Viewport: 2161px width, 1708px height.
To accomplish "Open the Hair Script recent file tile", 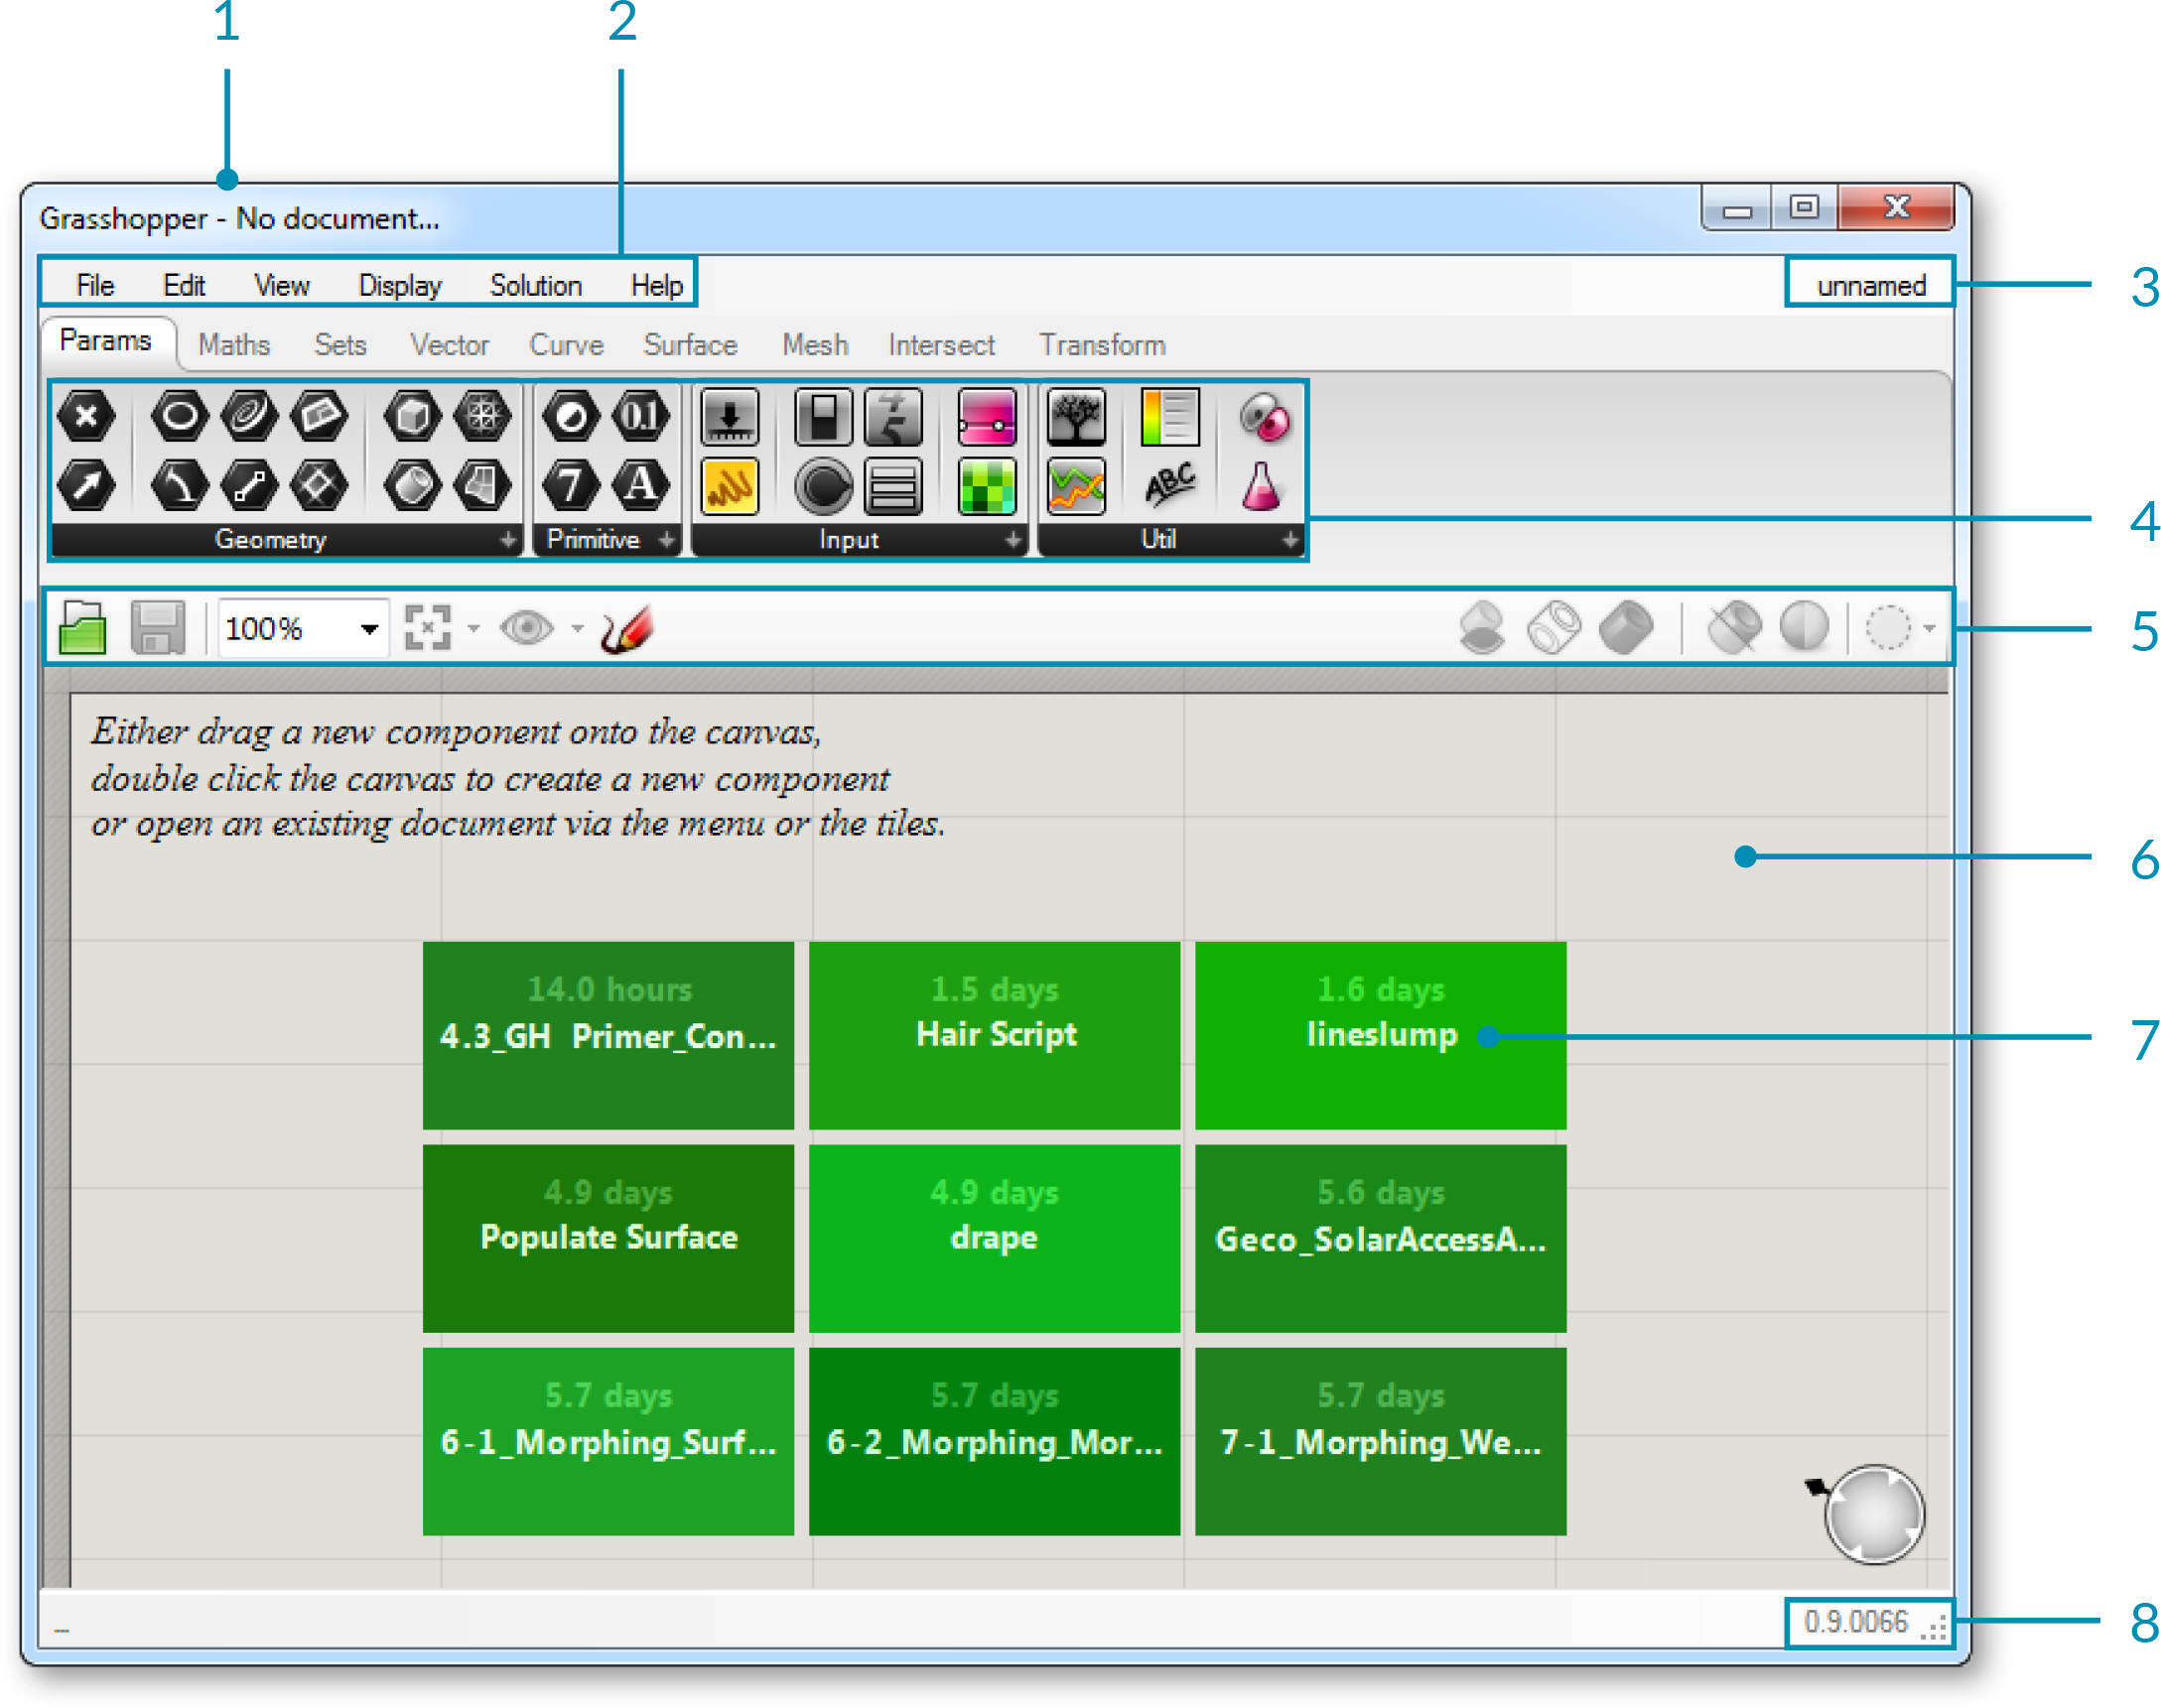I will point(995,1035).
